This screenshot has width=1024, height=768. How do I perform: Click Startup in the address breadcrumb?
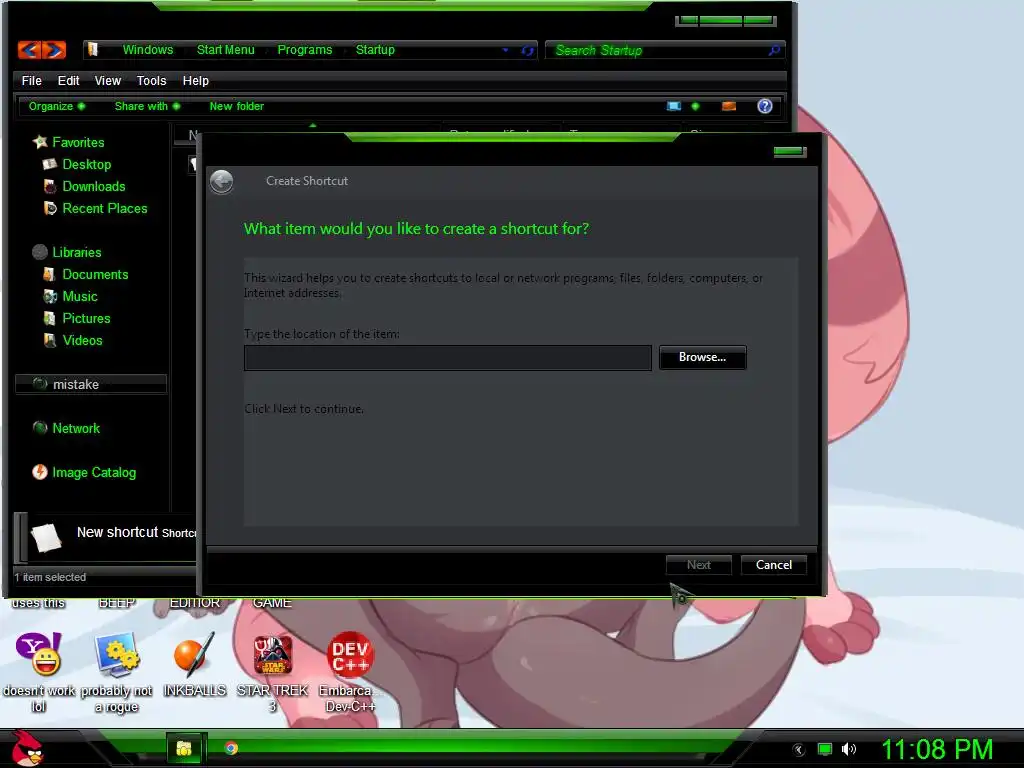click(375, 50)
